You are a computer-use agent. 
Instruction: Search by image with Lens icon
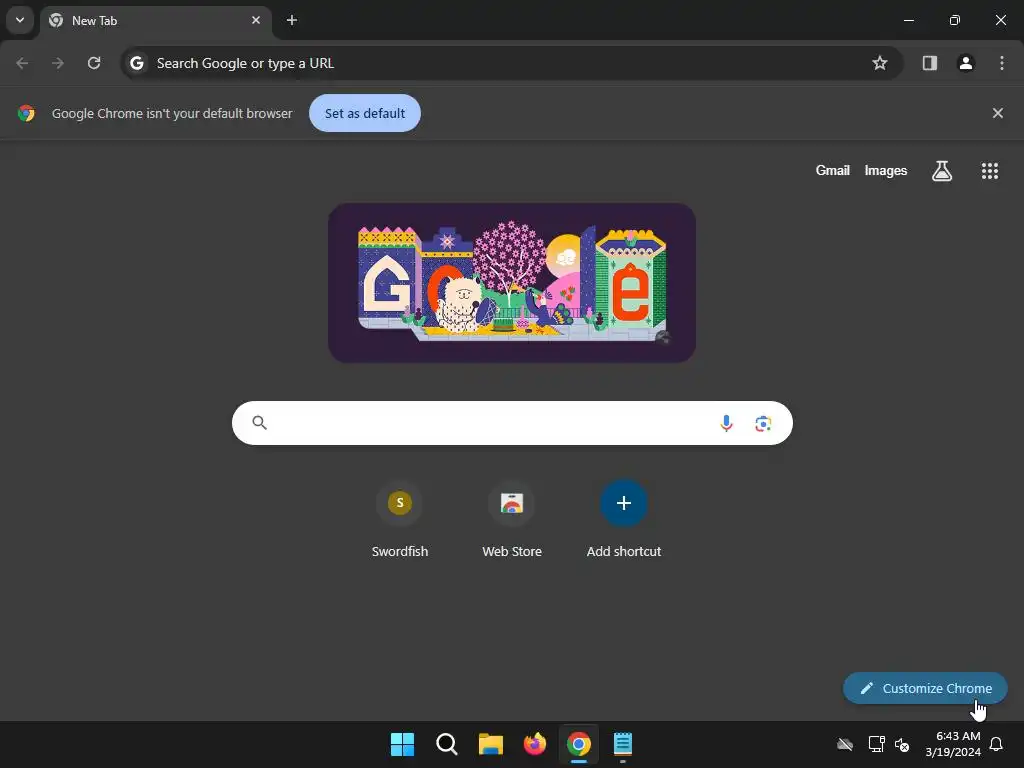coord(763,423)
